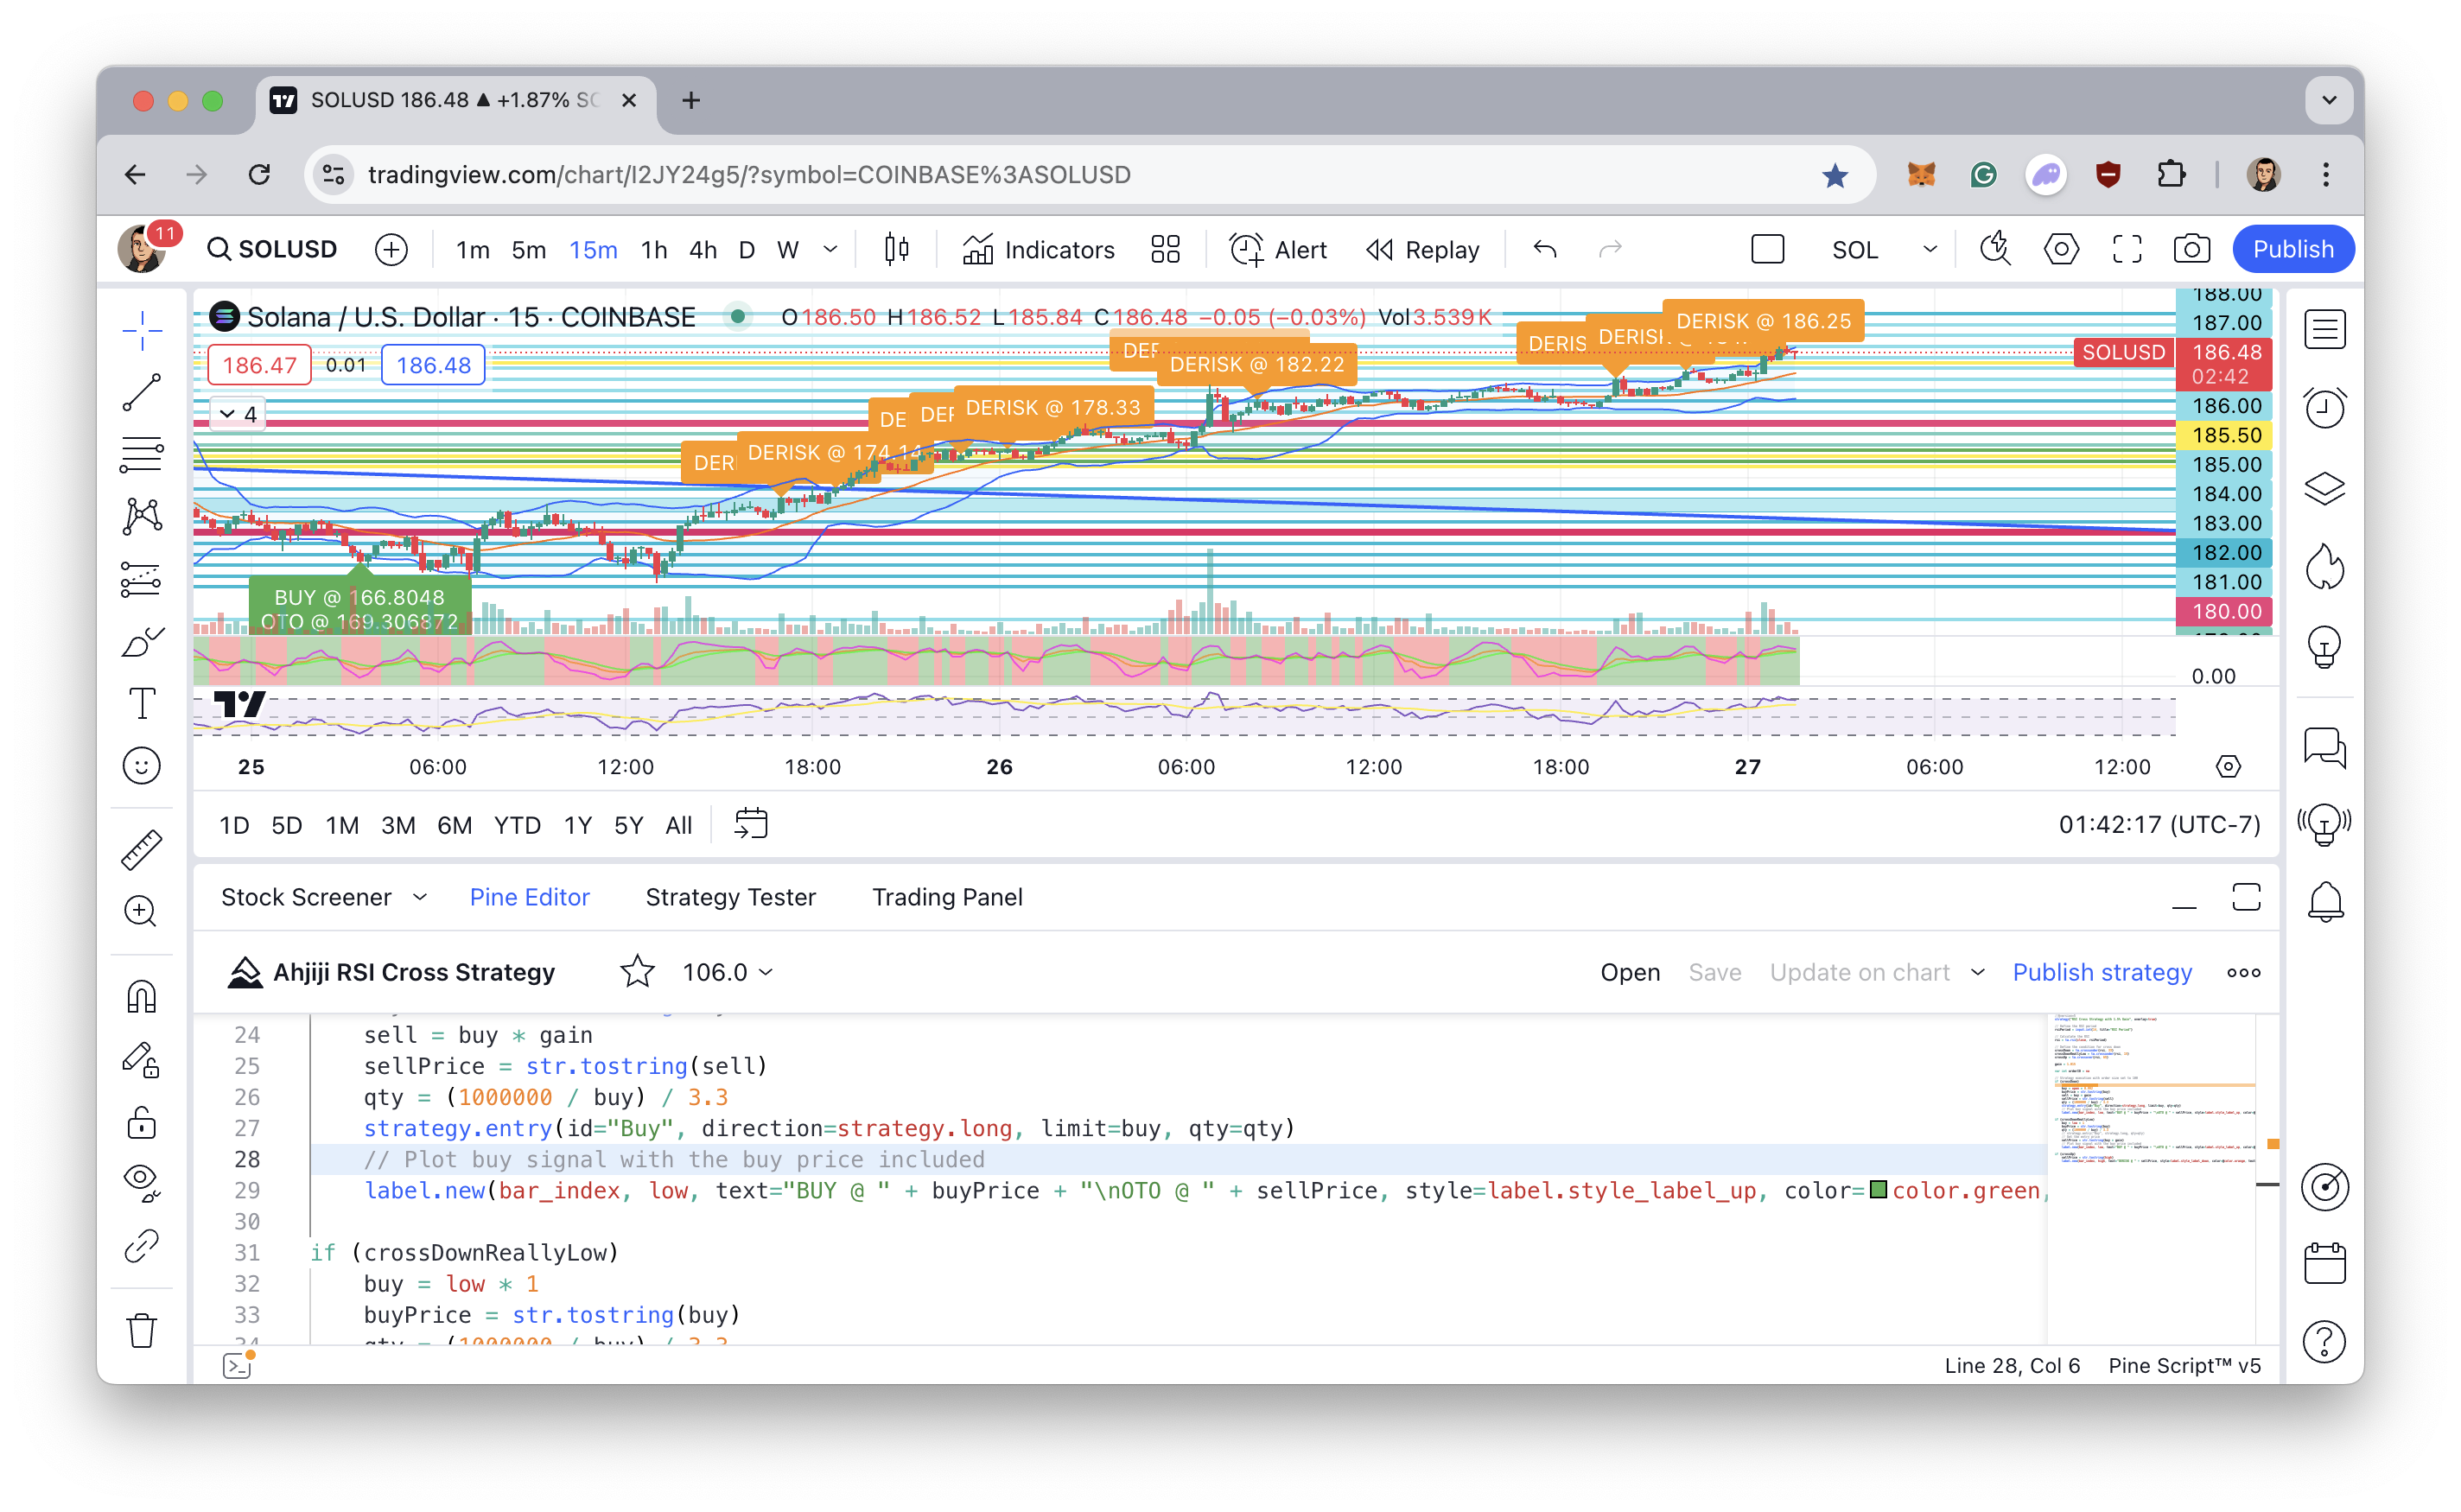Open the help center question mark icon
The height and width of the screenshot is (1512, 2461).
[x=2325, y=1342]
